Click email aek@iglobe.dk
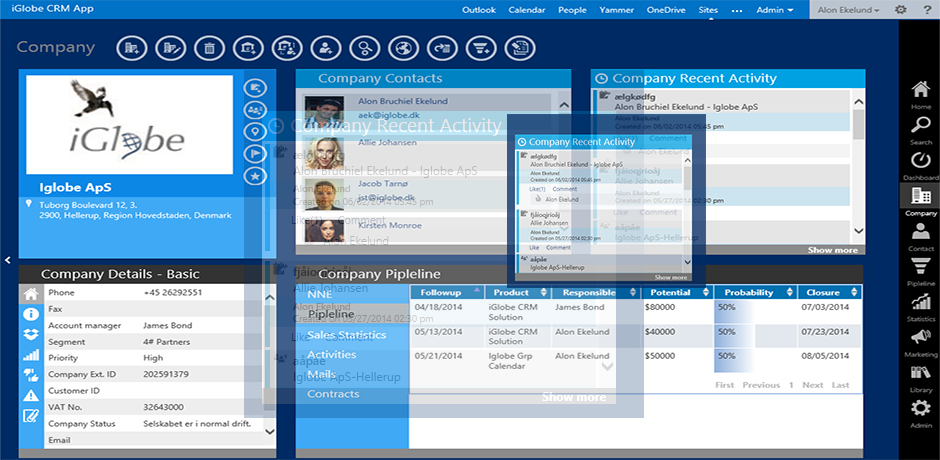The image size is (940, 460). 387,114
